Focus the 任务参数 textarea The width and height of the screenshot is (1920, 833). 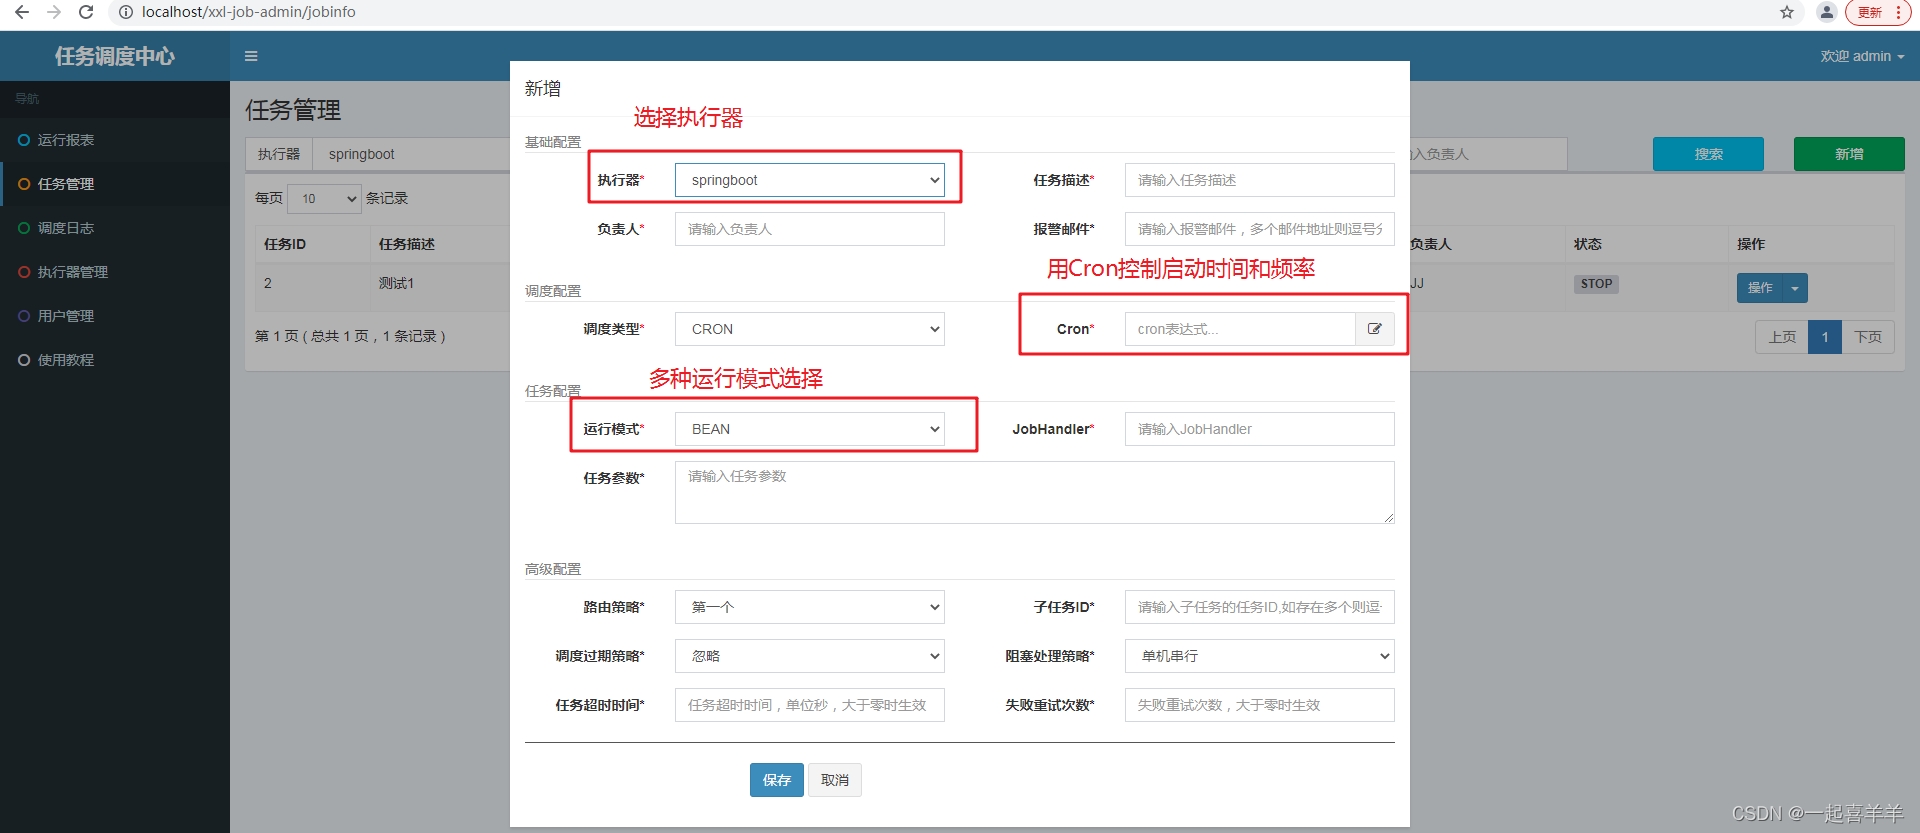(x=1035, y=492)
